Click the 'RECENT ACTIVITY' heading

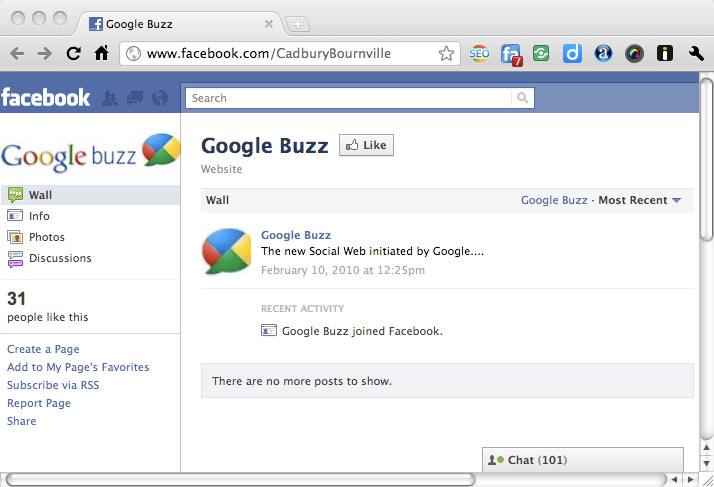[302, 308]
